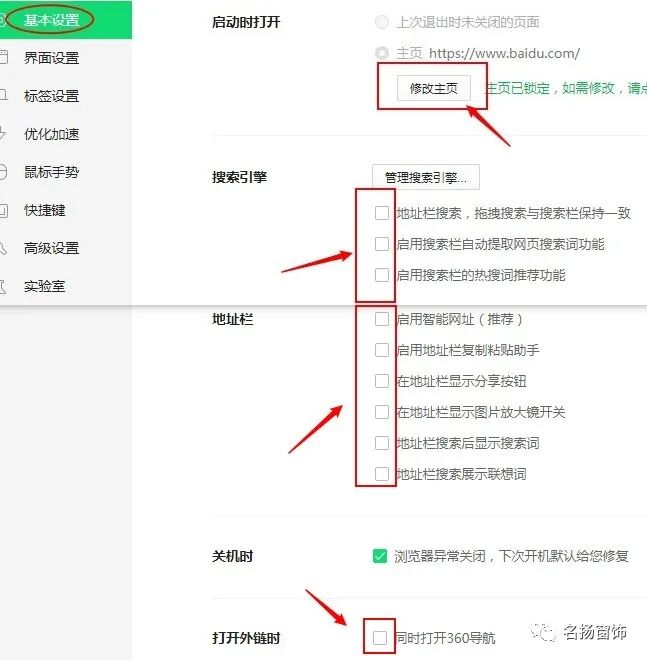Click the 打开外链时 section label
Image resolution: width=647 pixels, height=660 pixels.
pyautogui.click(x=246, y=638)
